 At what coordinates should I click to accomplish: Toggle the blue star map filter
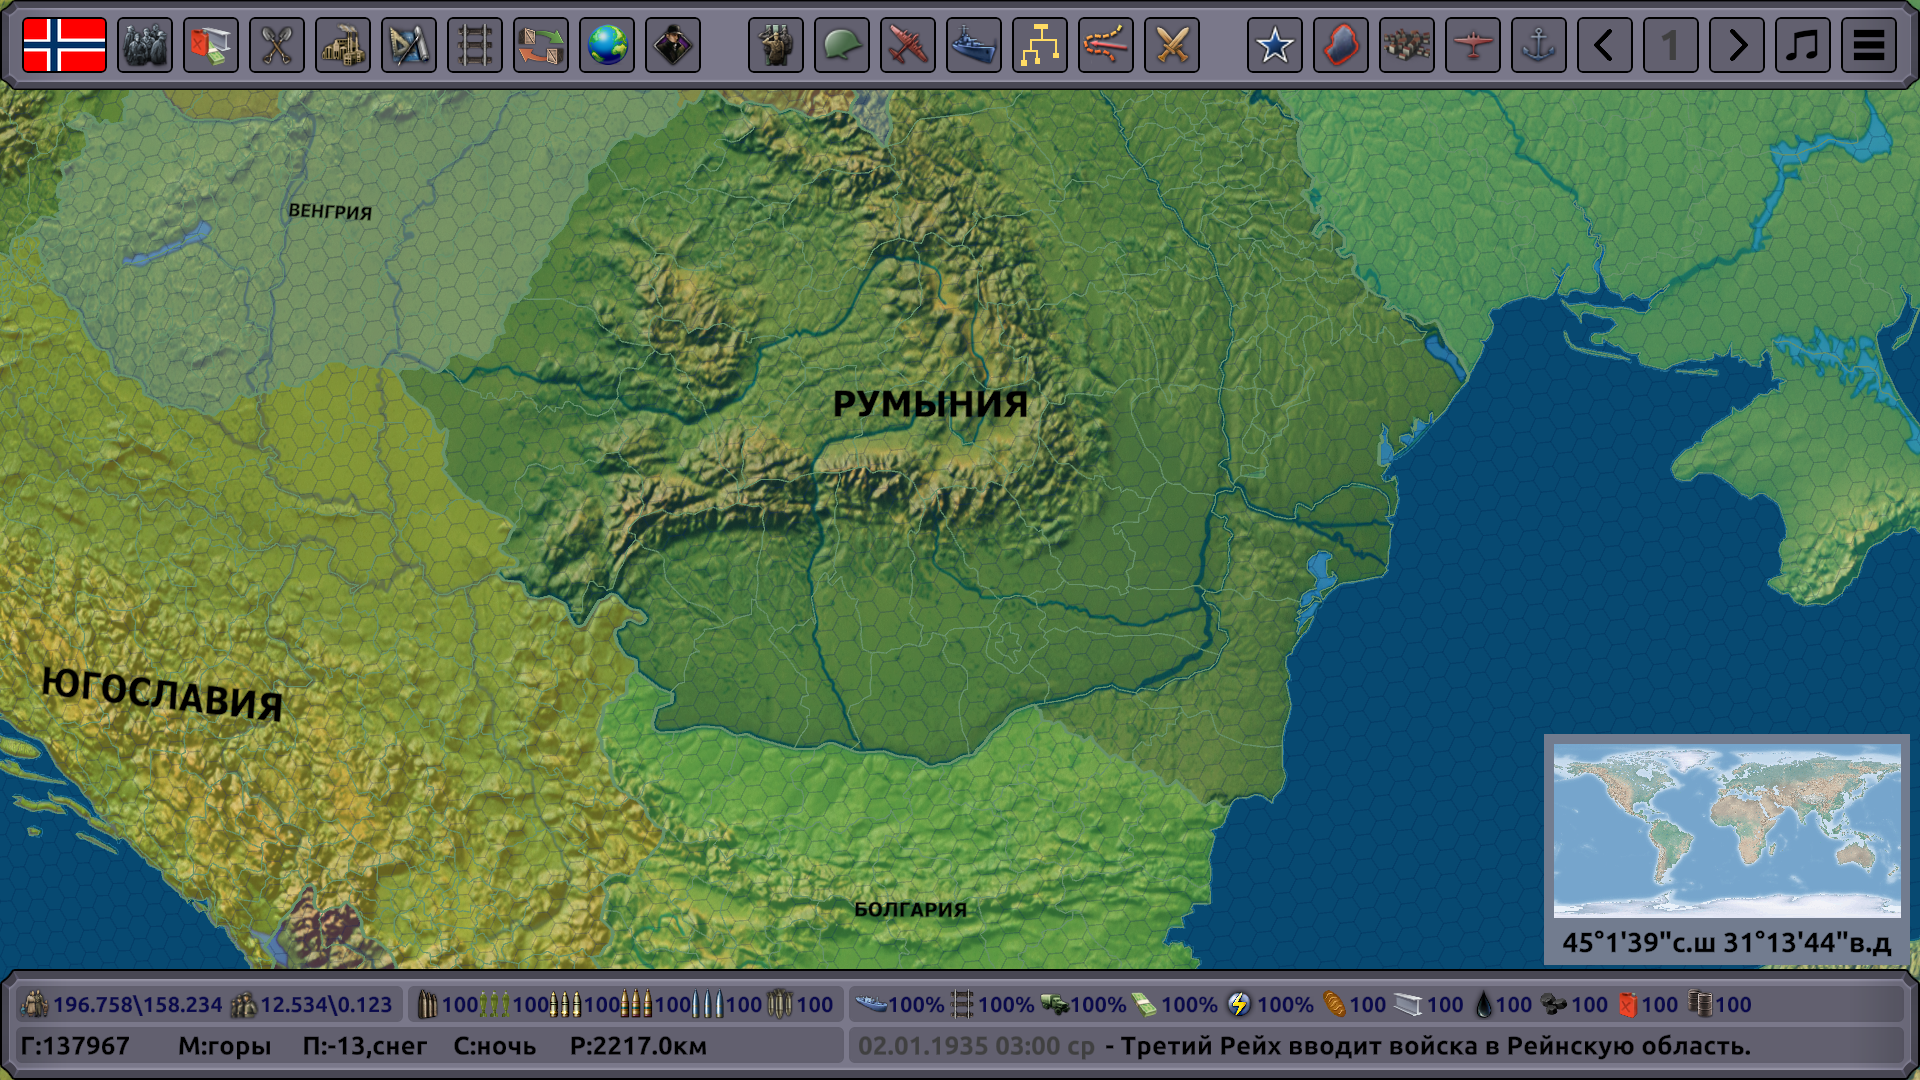pos(1274,45)
